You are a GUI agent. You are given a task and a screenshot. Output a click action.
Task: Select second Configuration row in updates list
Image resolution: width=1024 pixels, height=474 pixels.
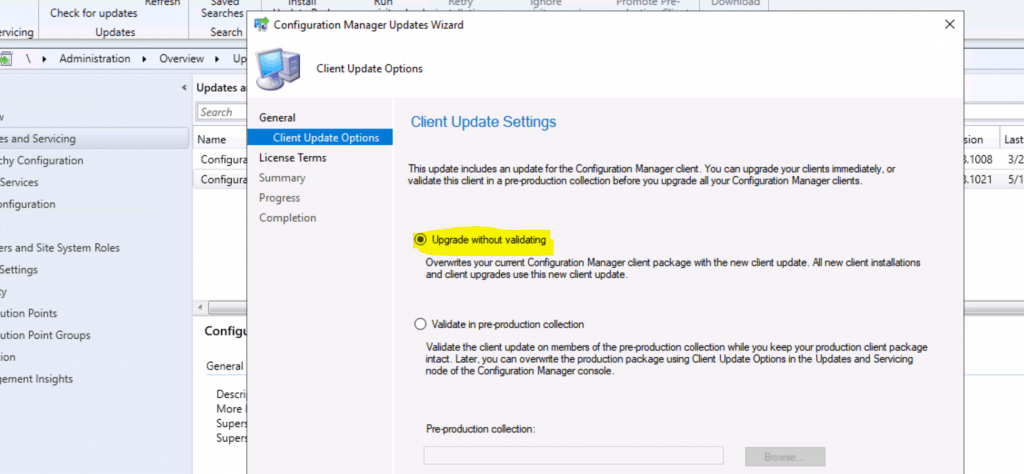point(221,180)
